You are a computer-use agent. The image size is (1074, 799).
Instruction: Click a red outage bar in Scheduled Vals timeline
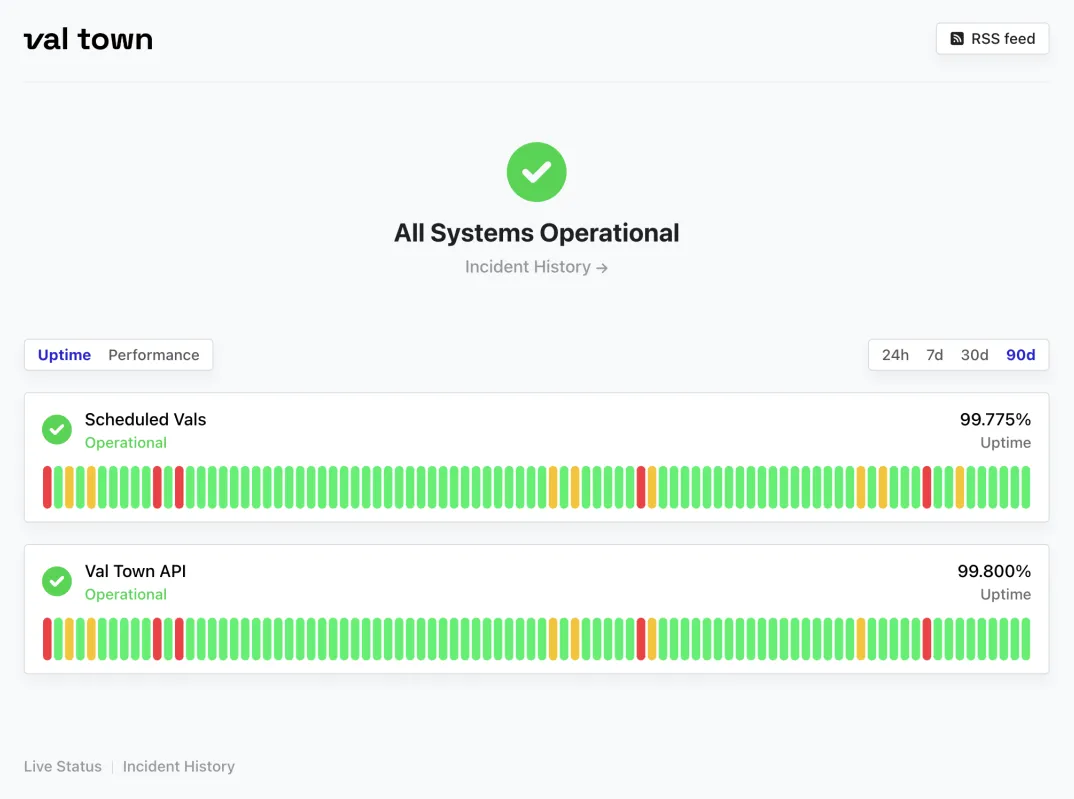[45, 487]
